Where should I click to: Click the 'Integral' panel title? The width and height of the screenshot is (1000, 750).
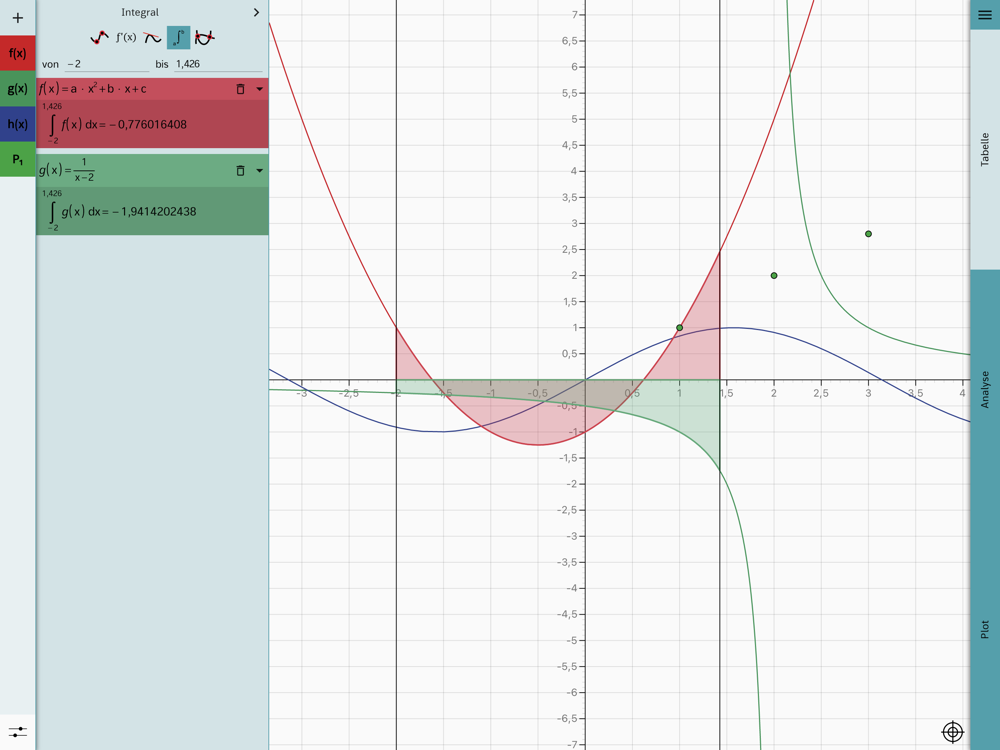(140, 12)
